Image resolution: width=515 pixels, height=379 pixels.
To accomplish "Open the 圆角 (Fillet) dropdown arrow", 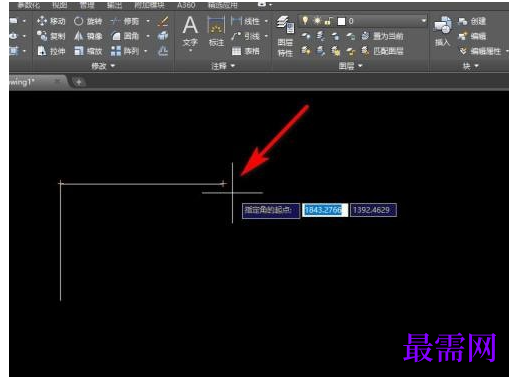I will [x=148, y=36].
